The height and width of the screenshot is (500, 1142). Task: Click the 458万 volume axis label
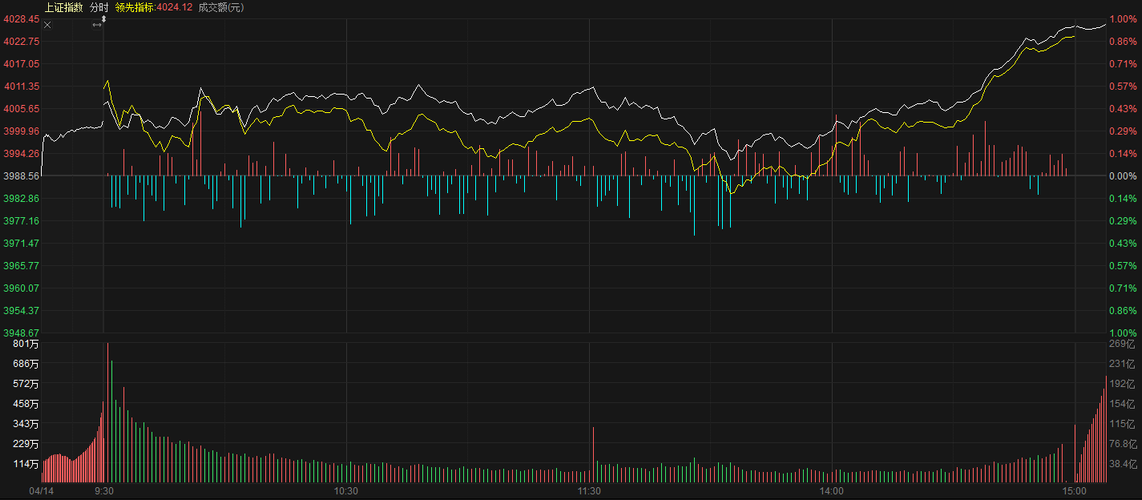[27, 403]
